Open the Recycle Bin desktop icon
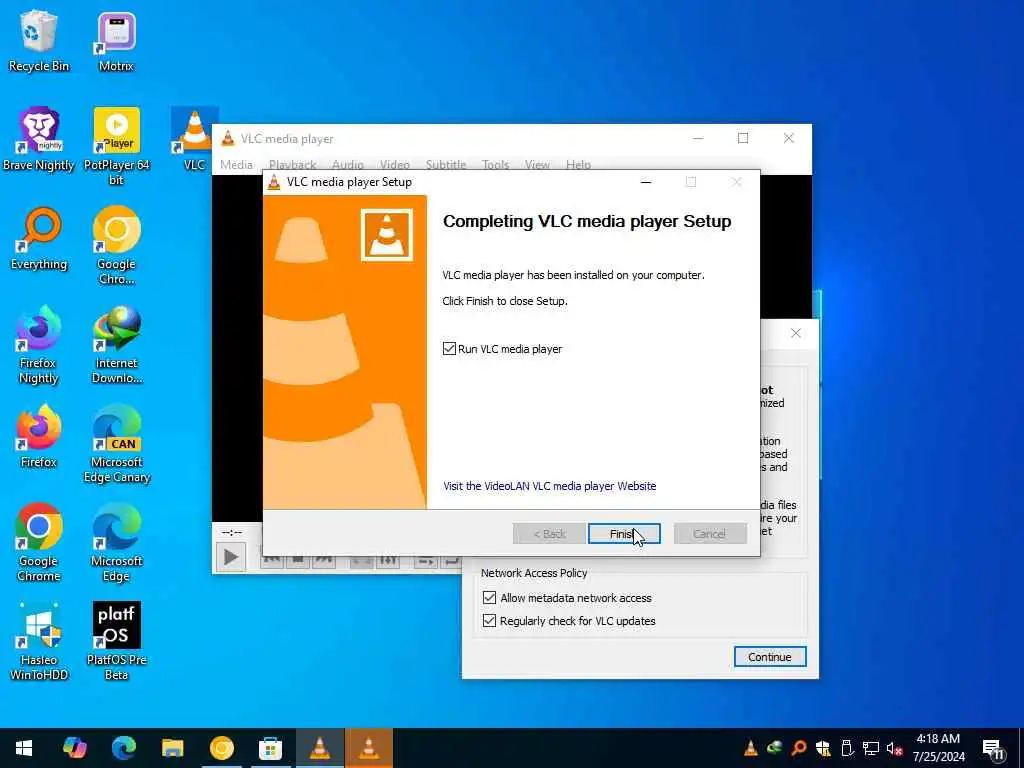Viewport: 1024px width, 768px height. click(39, 40)
